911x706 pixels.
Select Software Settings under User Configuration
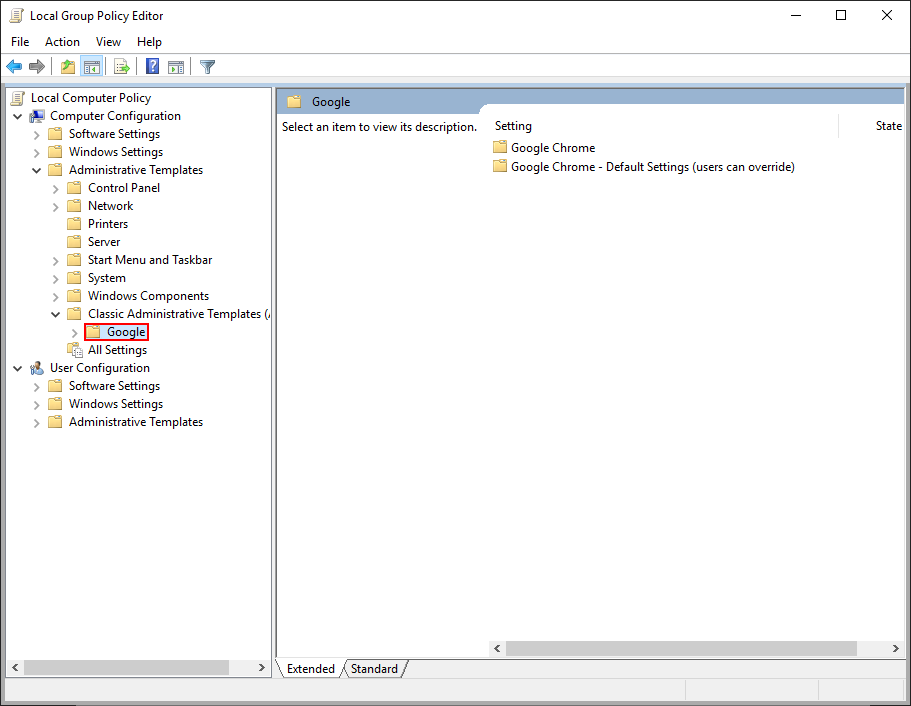114,386
